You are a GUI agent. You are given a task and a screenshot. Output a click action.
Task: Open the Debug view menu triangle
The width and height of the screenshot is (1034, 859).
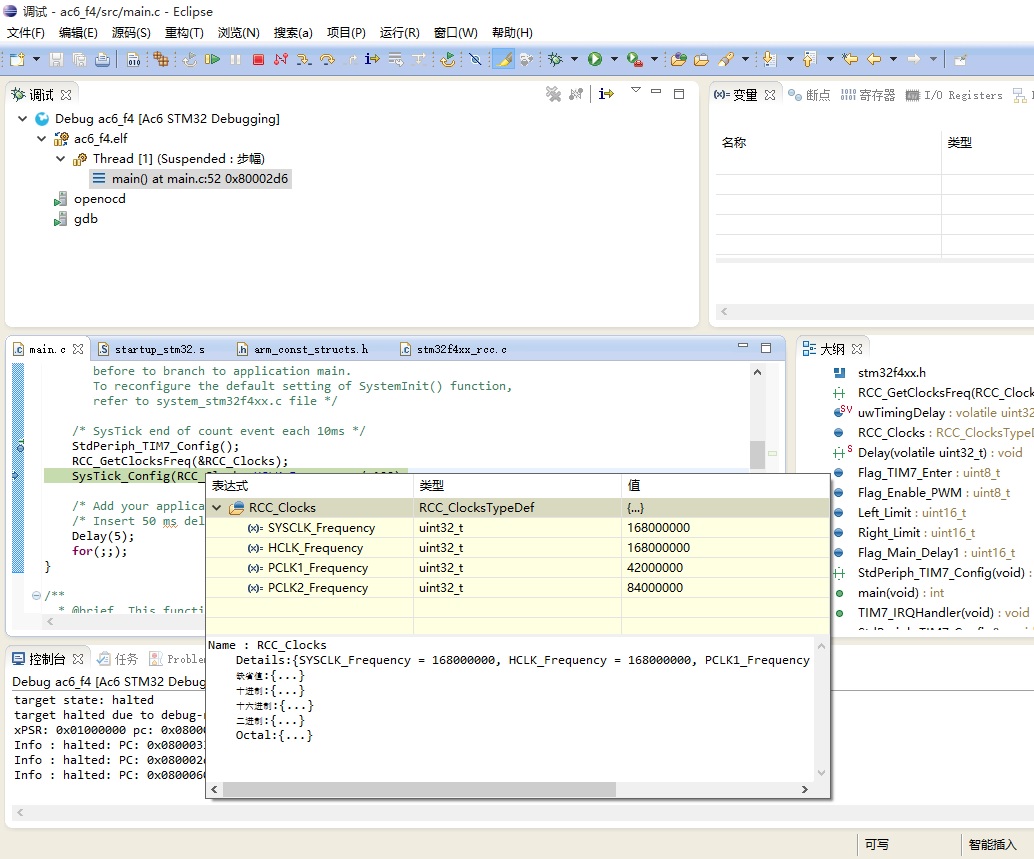[636, 90]
